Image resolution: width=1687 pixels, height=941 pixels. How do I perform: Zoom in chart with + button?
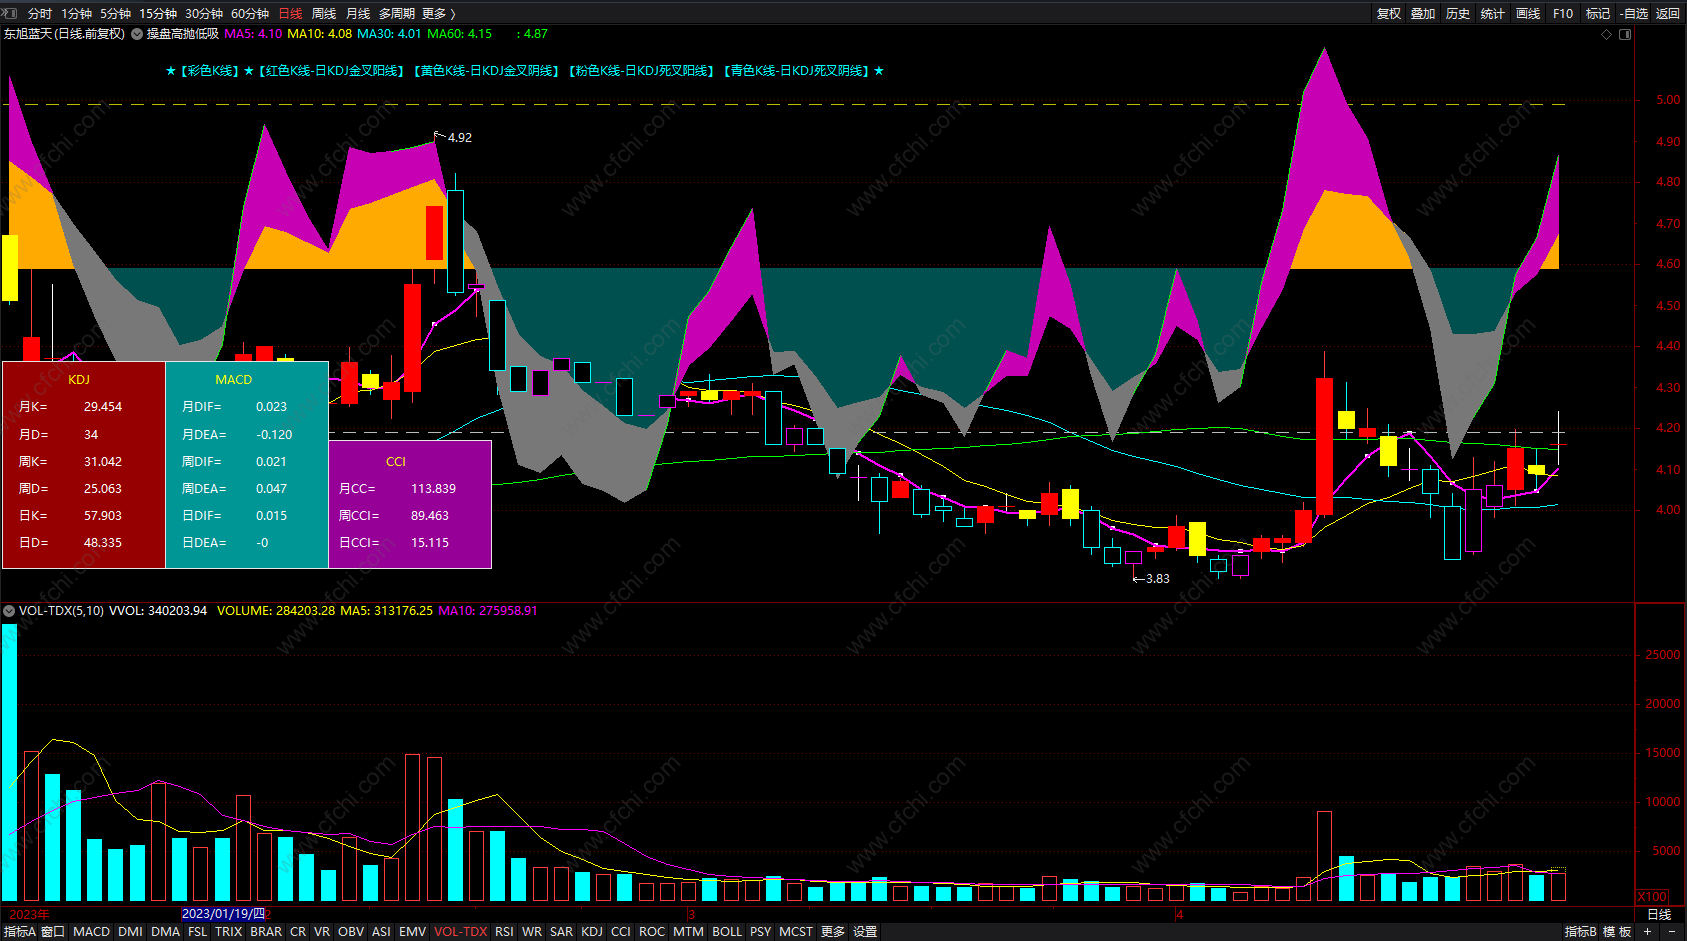[1647, 932]
